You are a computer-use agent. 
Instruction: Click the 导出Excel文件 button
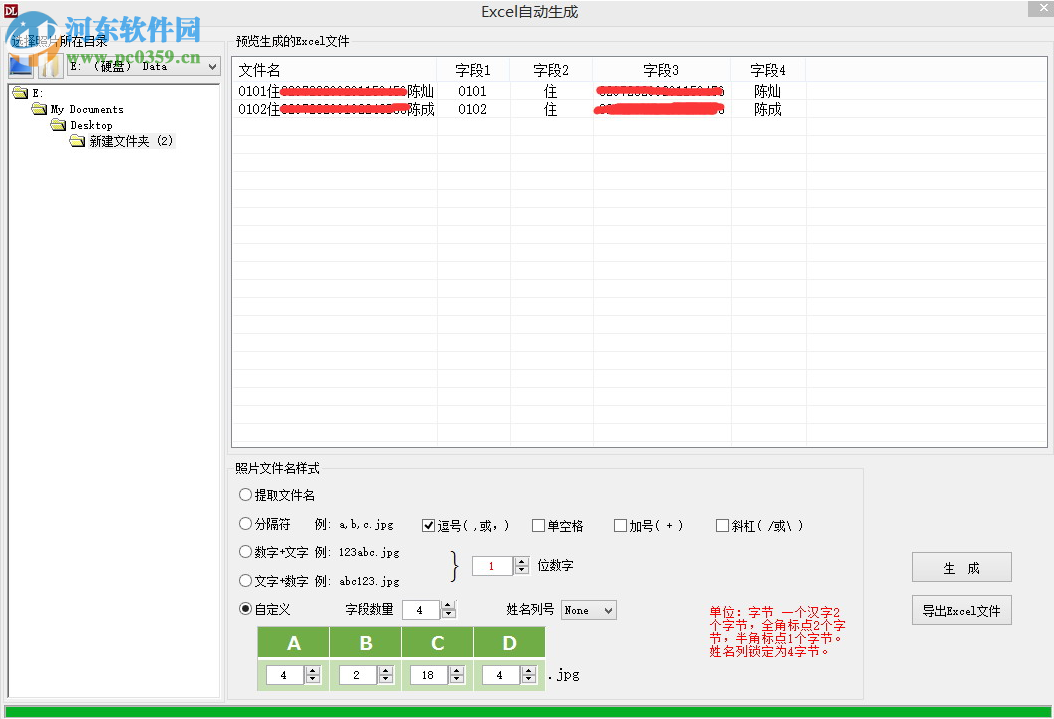click(x=960, y=610)
